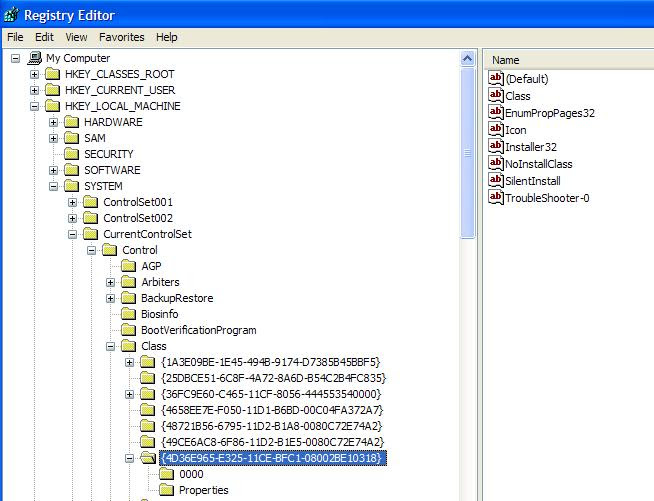This screenshot has width=654, height=501.
Task: Select the ControlSet001 key label
Action: coord(138,202)
